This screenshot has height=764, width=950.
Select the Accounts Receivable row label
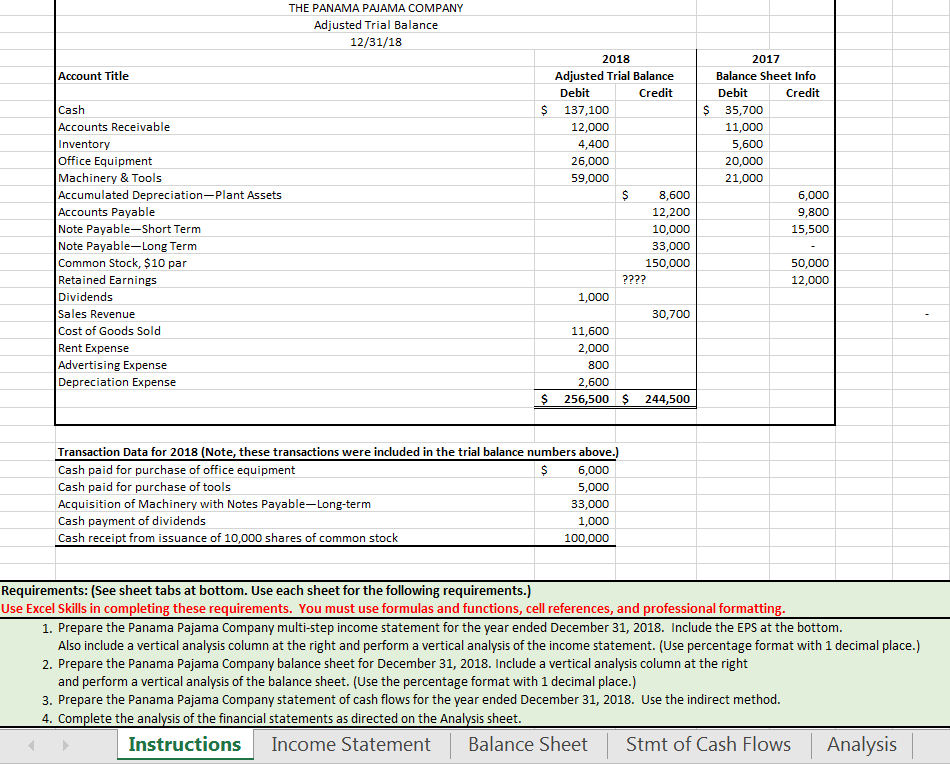112,127
